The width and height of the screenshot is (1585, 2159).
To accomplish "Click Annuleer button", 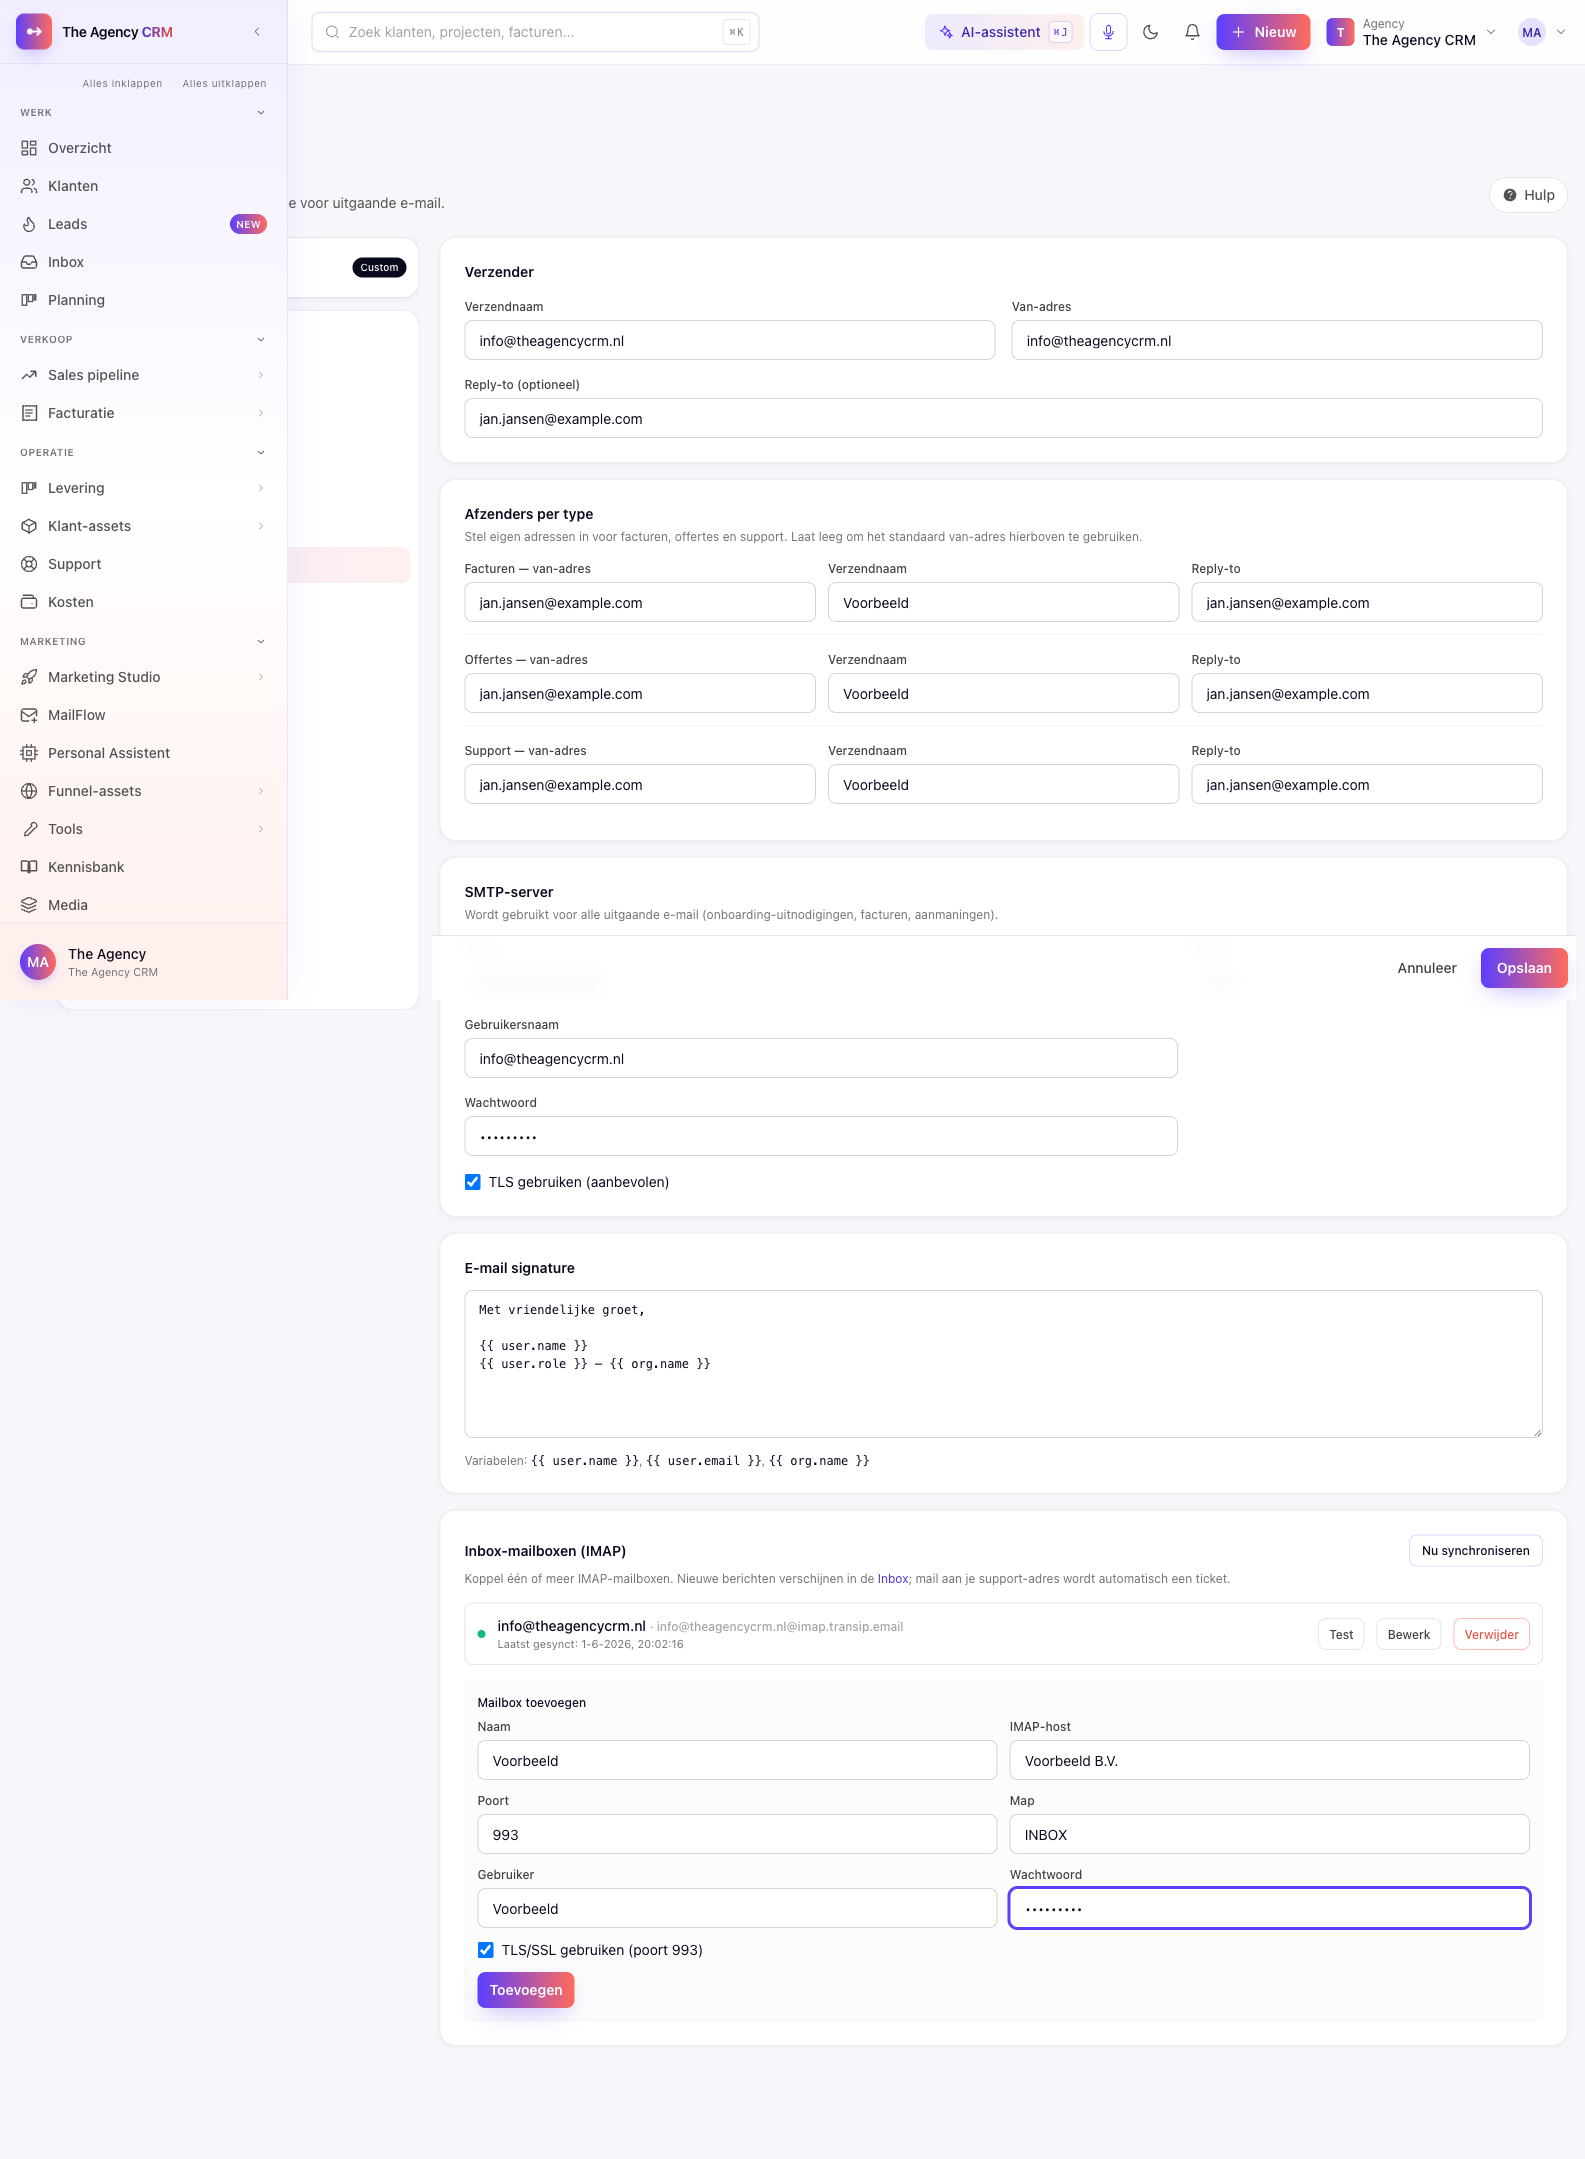I will [x=1427, y=968].
